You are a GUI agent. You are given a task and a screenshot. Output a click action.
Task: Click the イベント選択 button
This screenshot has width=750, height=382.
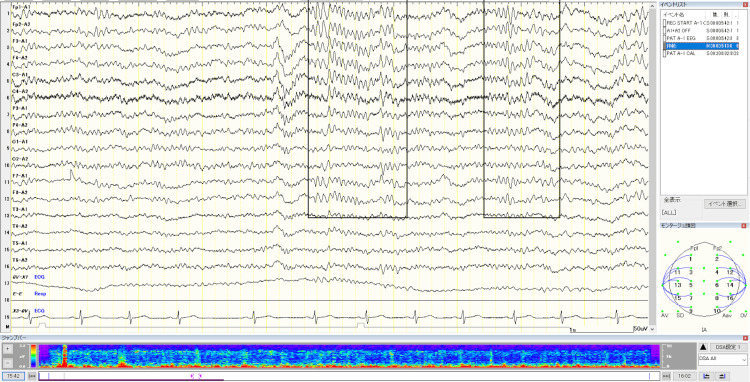[x=725, y=204]
